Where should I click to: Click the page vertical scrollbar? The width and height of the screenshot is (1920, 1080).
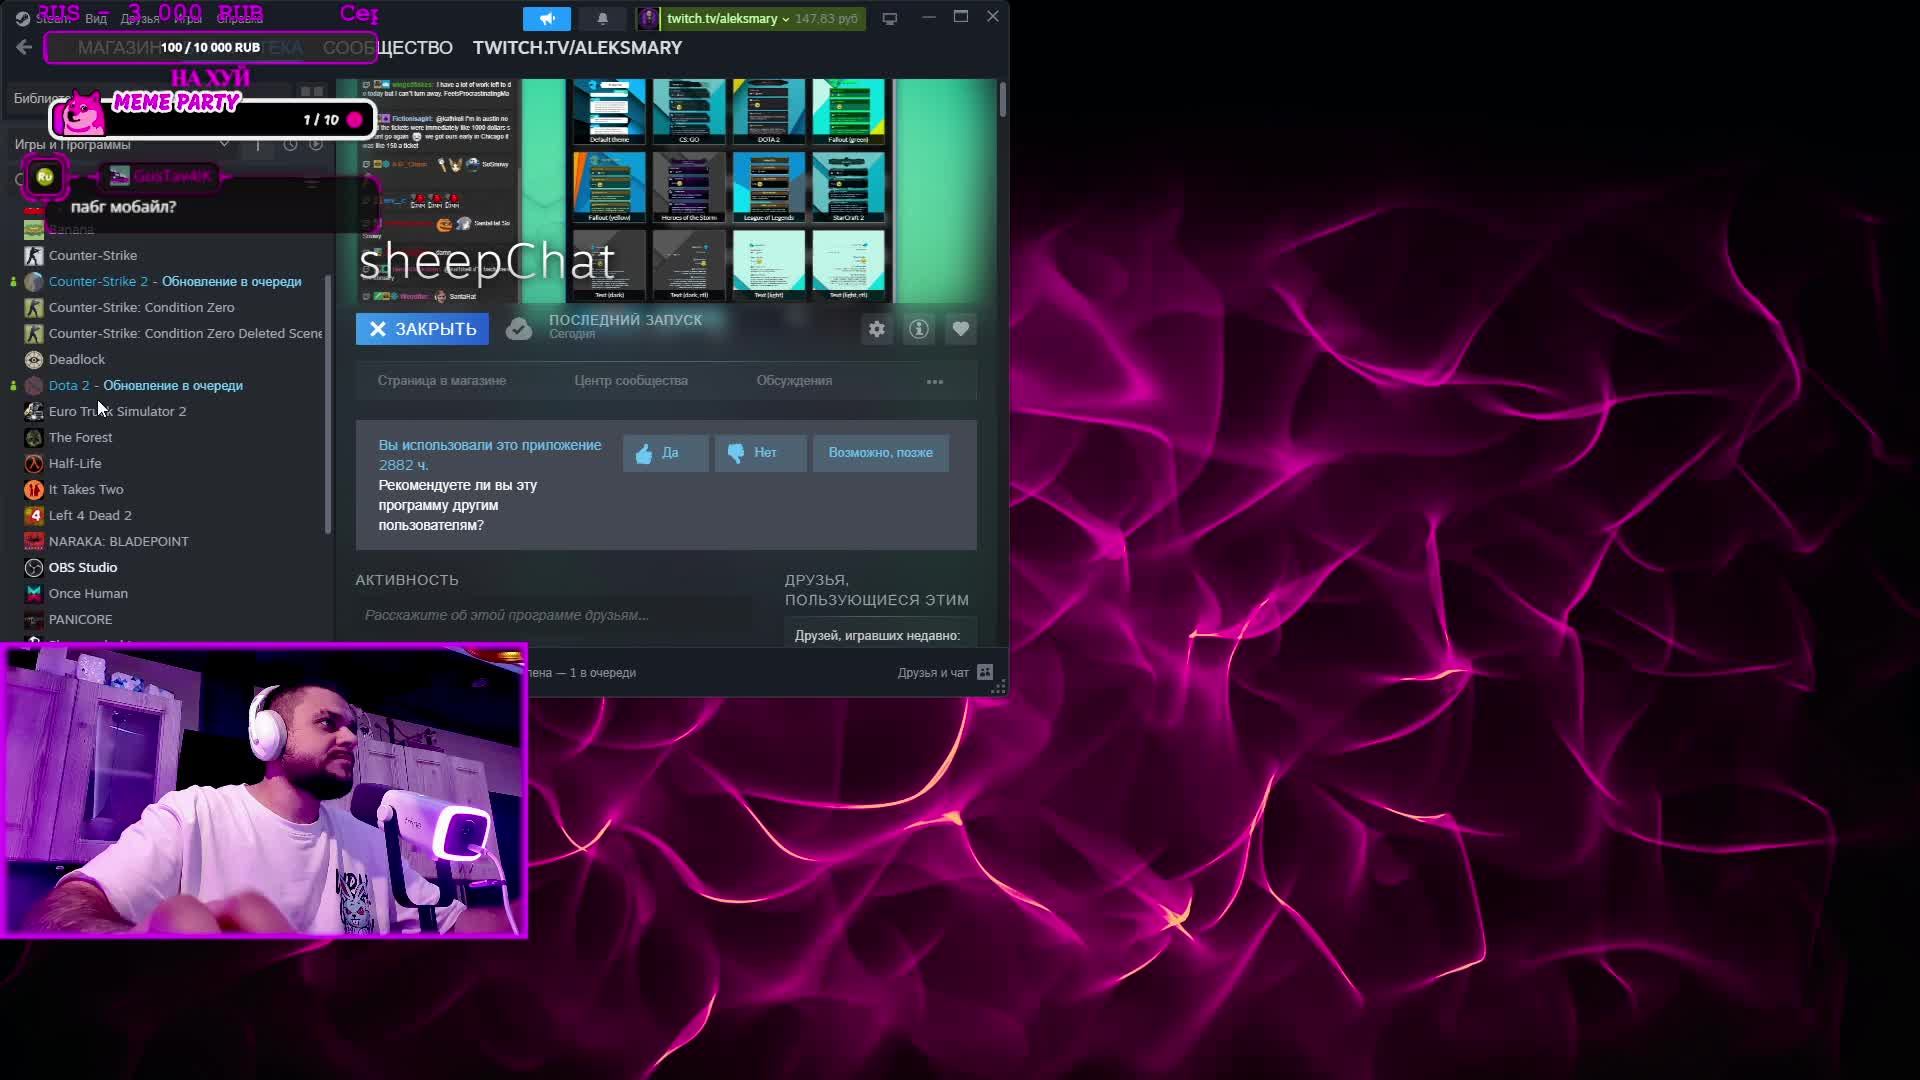1002,100
